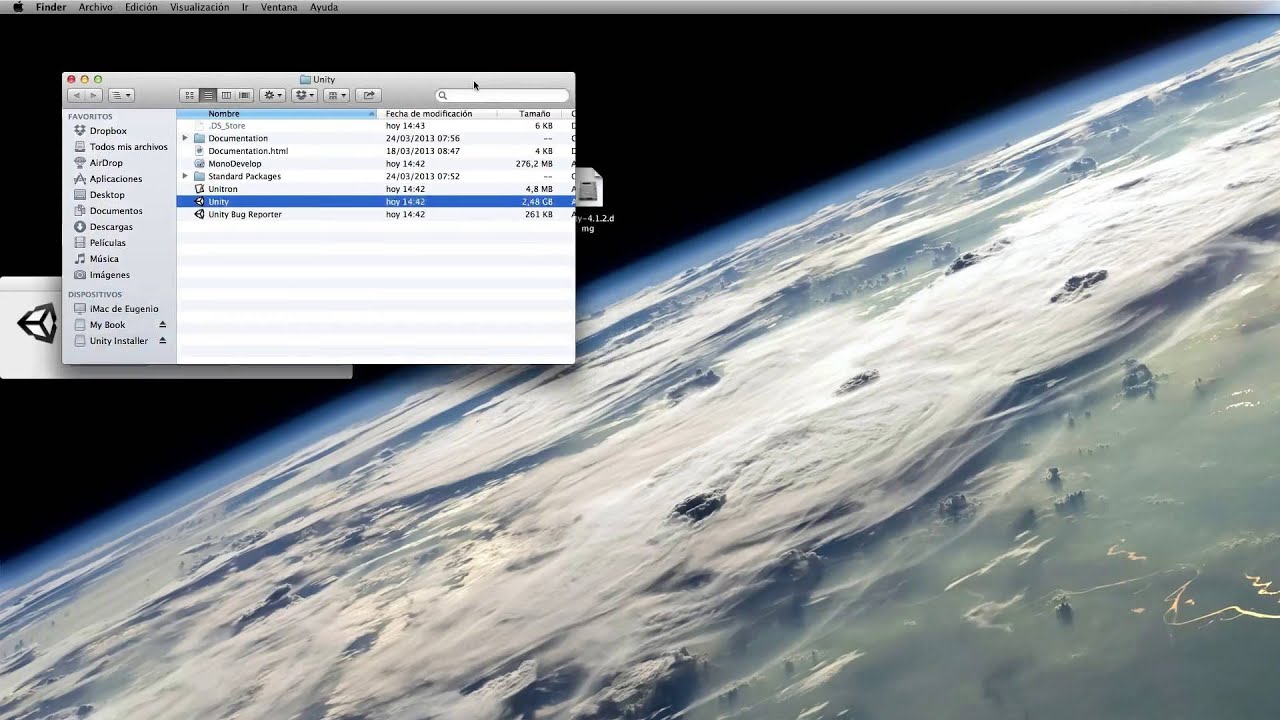Select the Documentation.html file
Screen dimensions: 1280x720
coord(375,151)
